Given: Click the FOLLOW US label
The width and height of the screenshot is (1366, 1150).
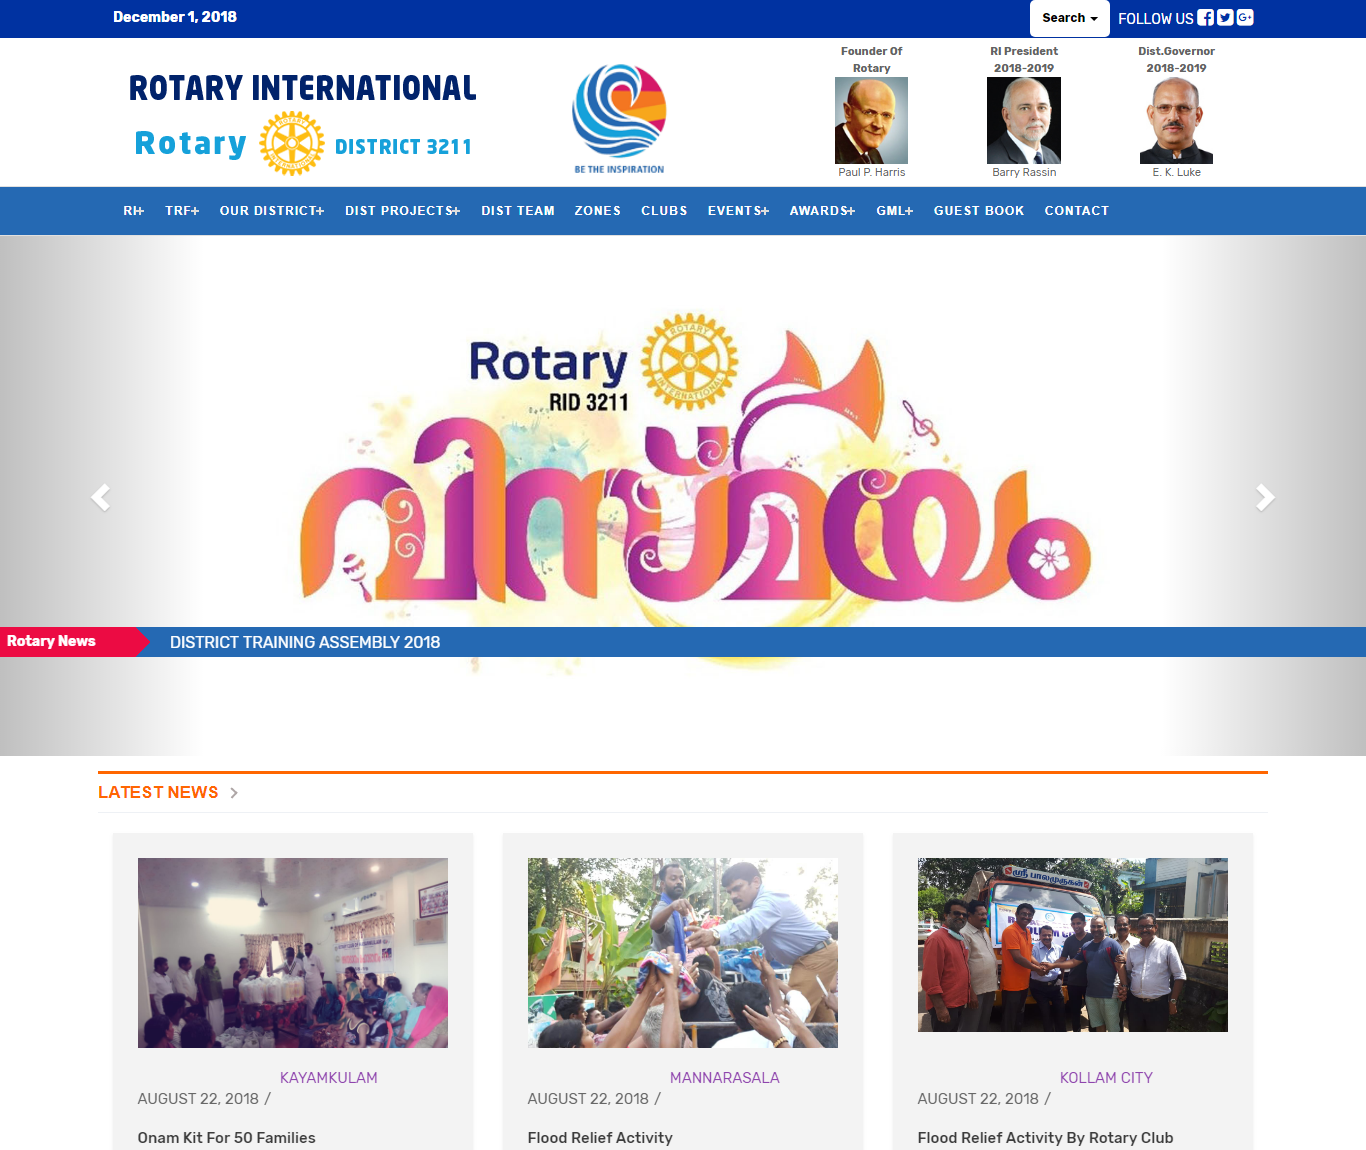Looking at the screenshot, I should pos(1156,19).
